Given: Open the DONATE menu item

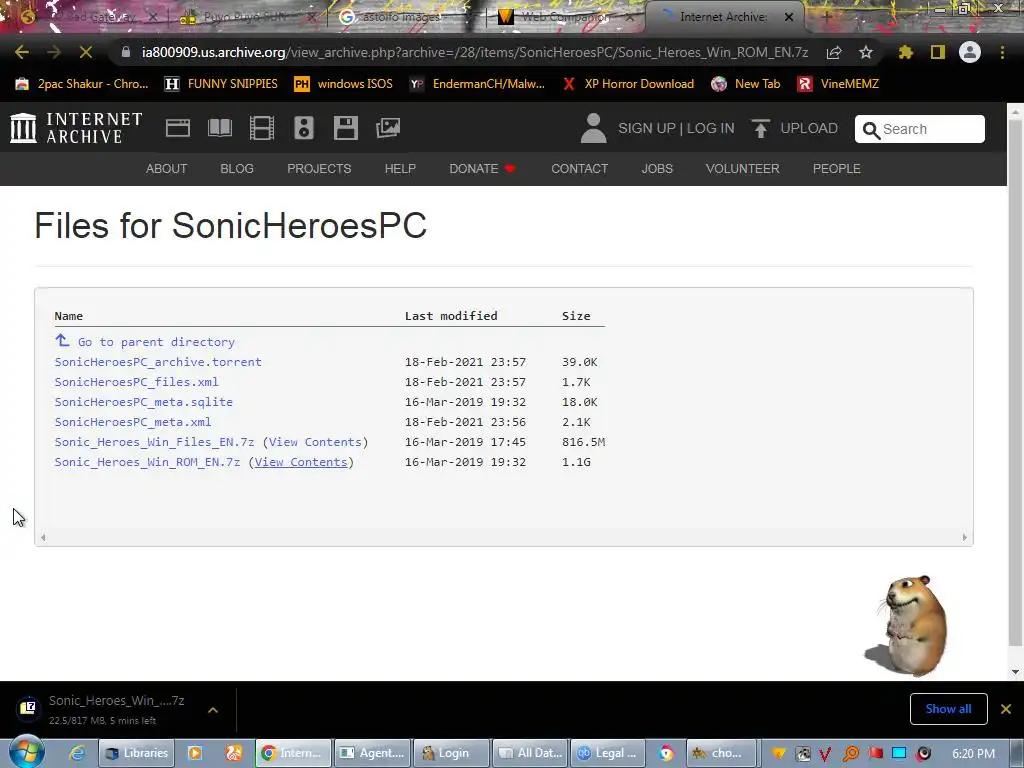Looking at the screenshot, I should point(483,168).
